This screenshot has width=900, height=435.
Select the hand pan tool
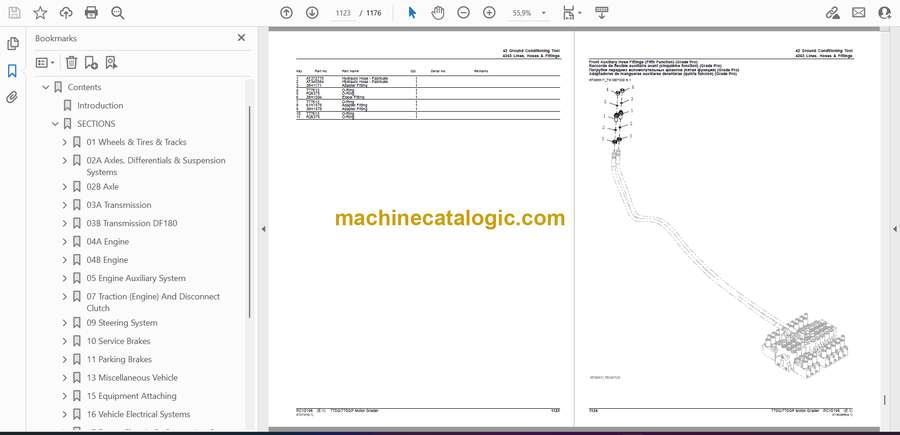point(438,13)
